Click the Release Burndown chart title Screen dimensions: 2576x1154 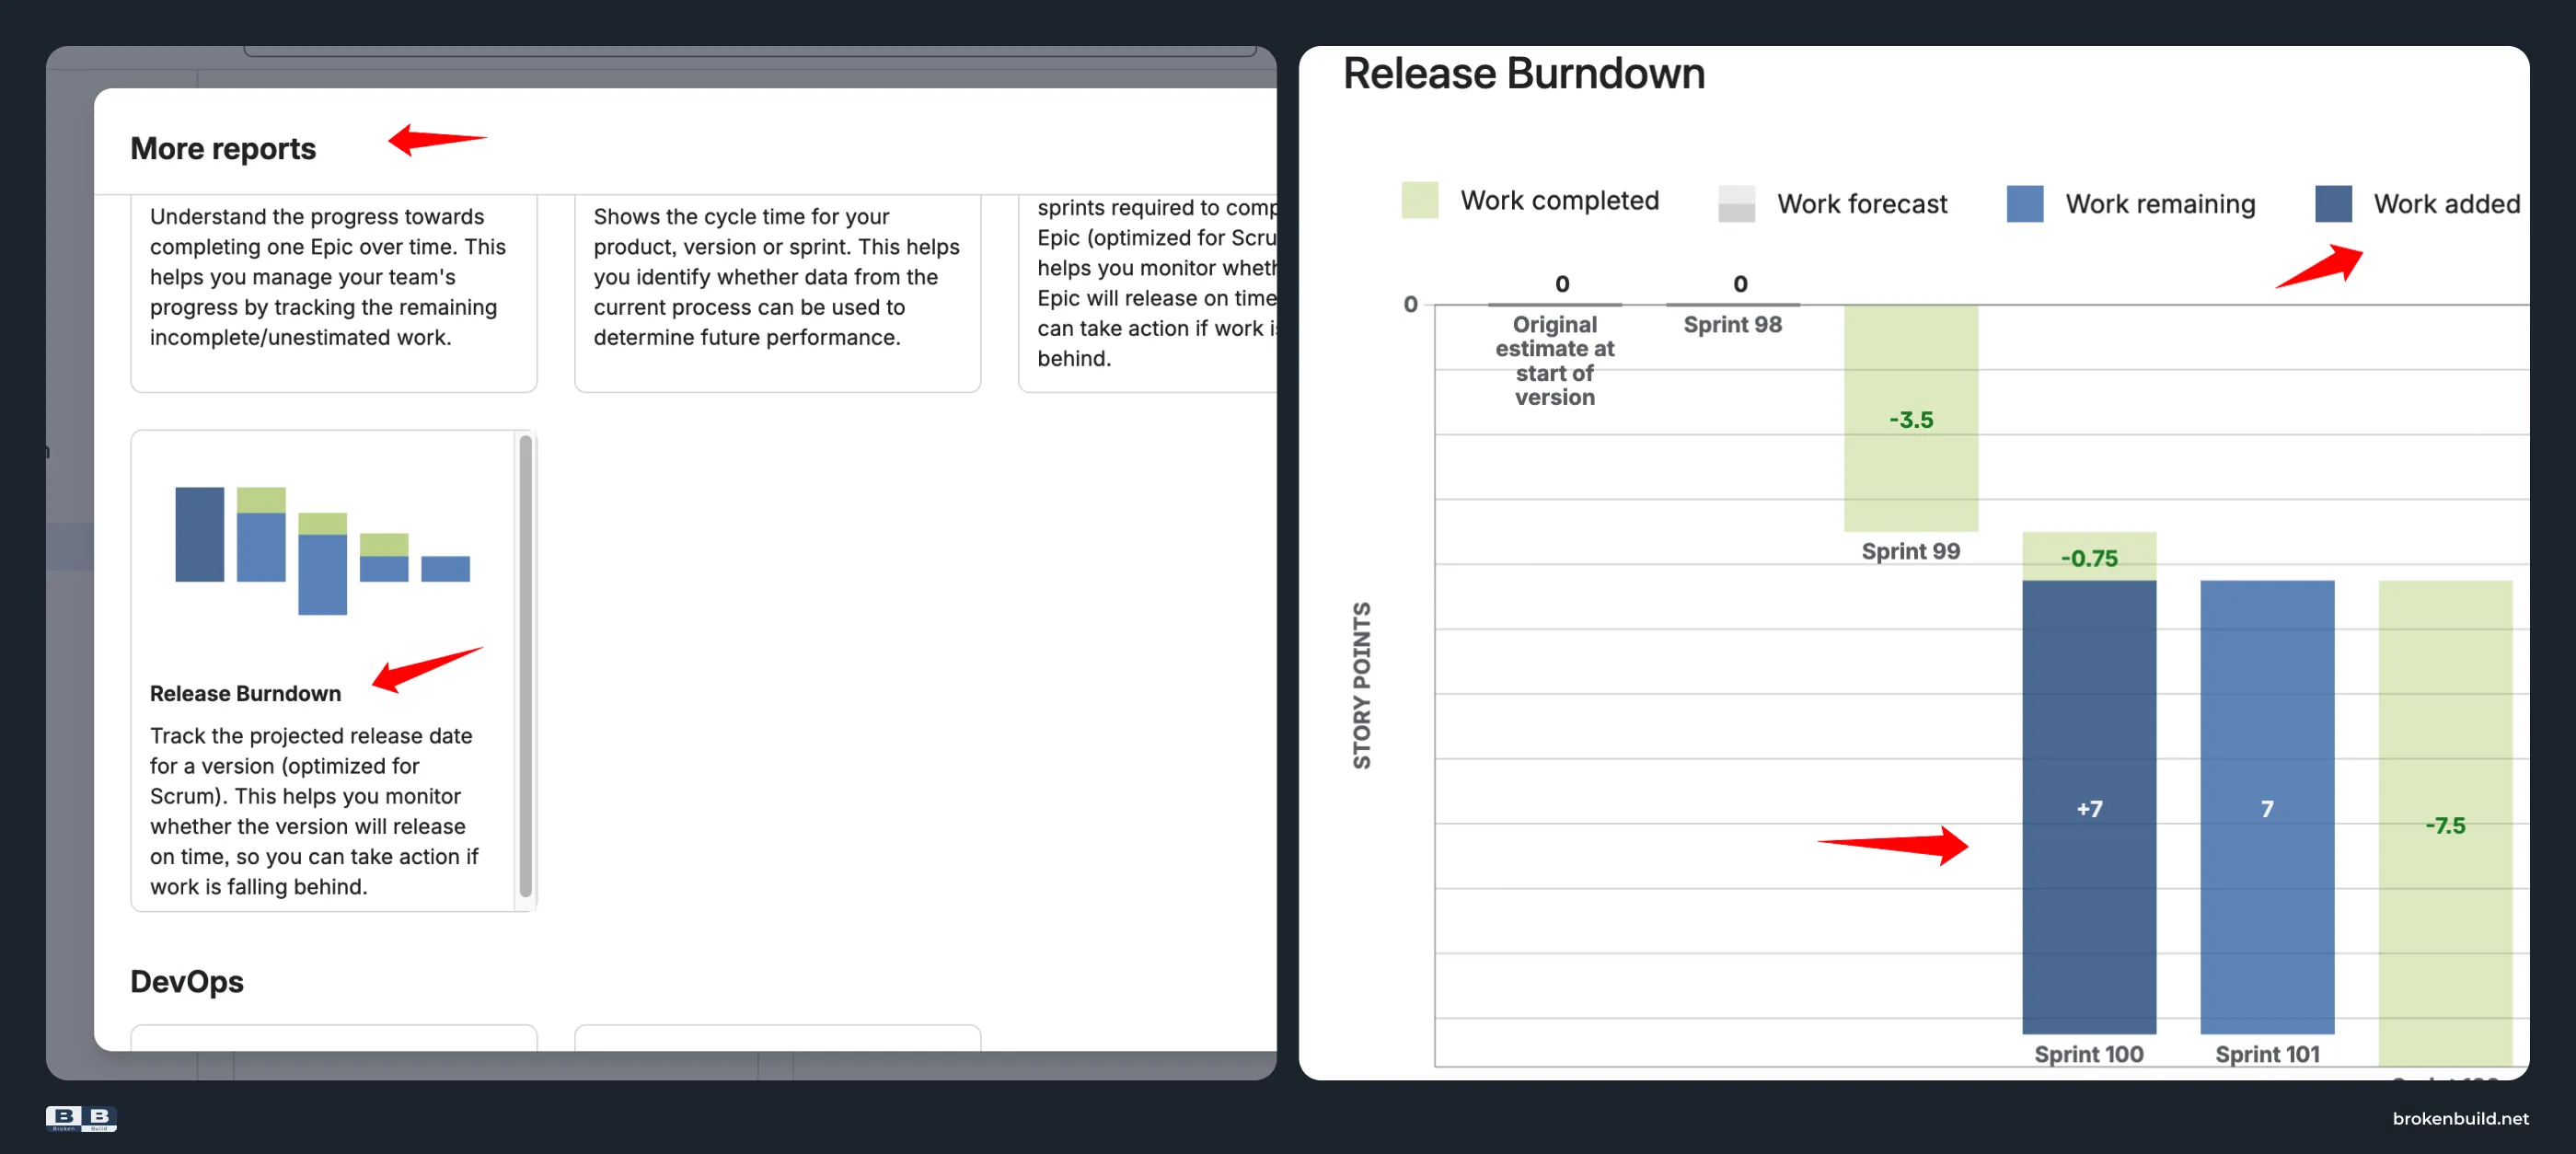(1523, 74)
